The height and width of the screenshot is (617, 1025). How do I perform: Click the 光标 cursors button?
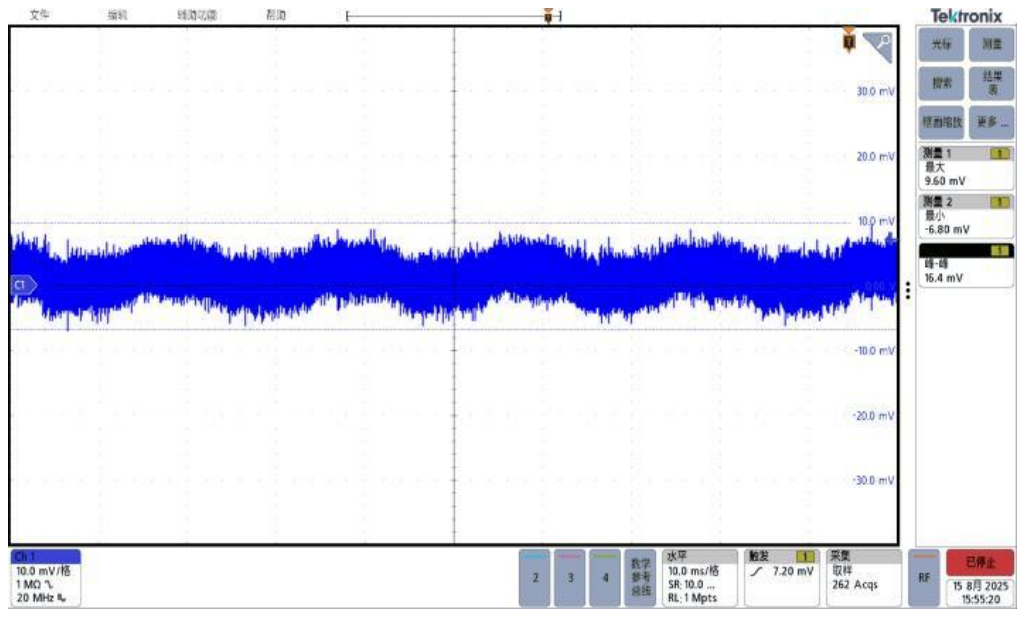(x=941, y=44)
